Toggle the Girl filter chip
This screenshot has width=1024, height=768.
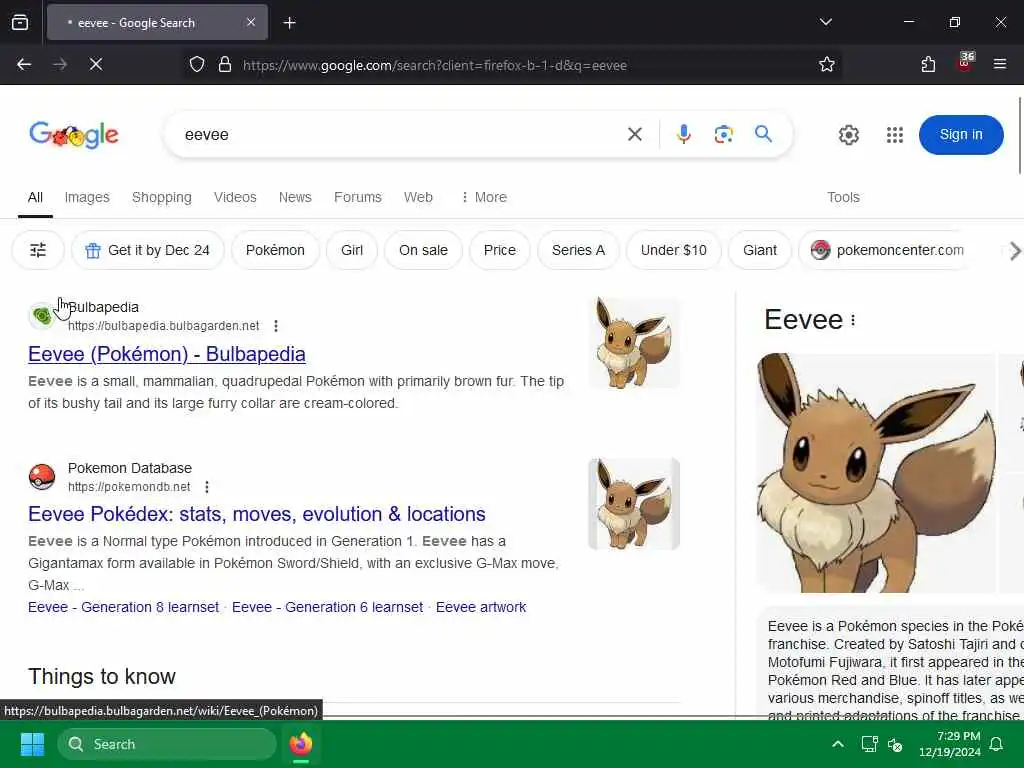tap(351, 250)
